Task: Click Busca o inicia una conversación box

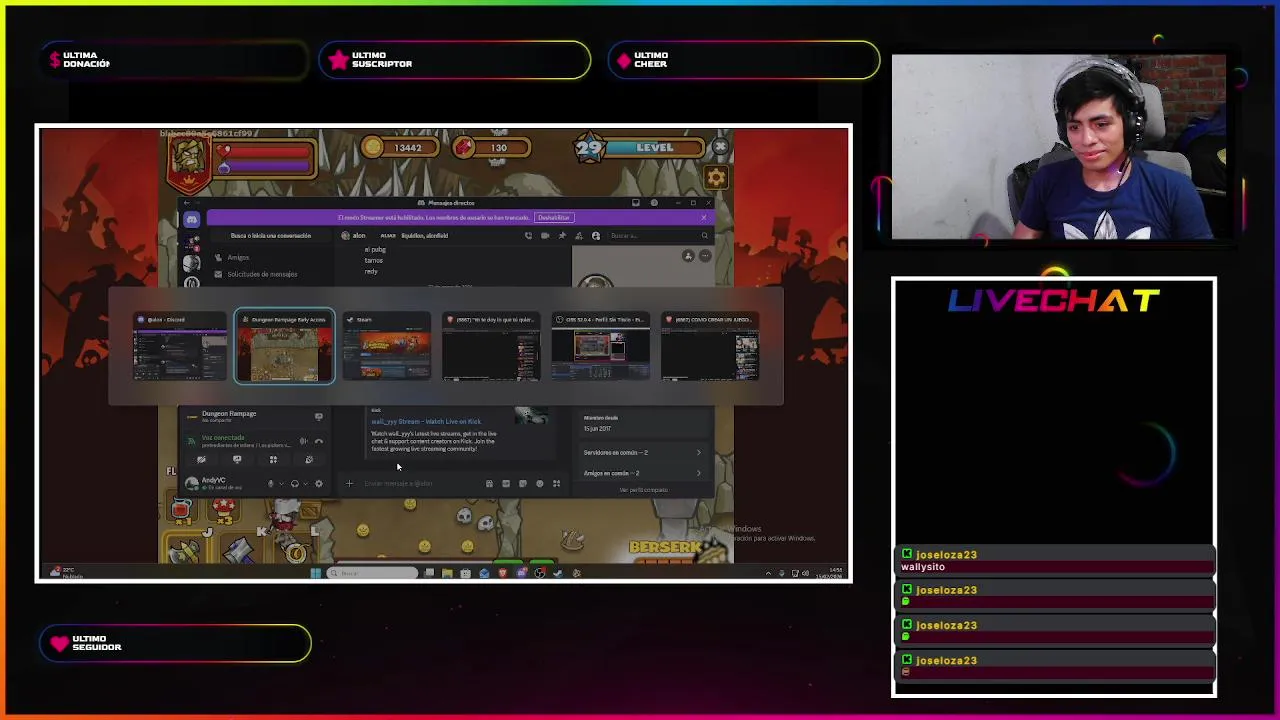Action: pos(271,236)
